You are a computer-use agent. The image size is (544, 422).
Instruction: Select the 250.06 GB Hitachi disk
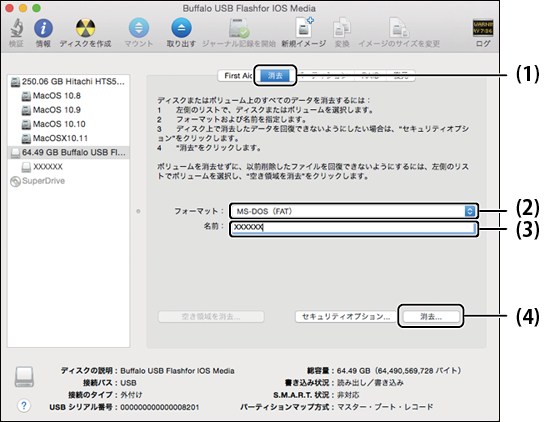(68, 82)
